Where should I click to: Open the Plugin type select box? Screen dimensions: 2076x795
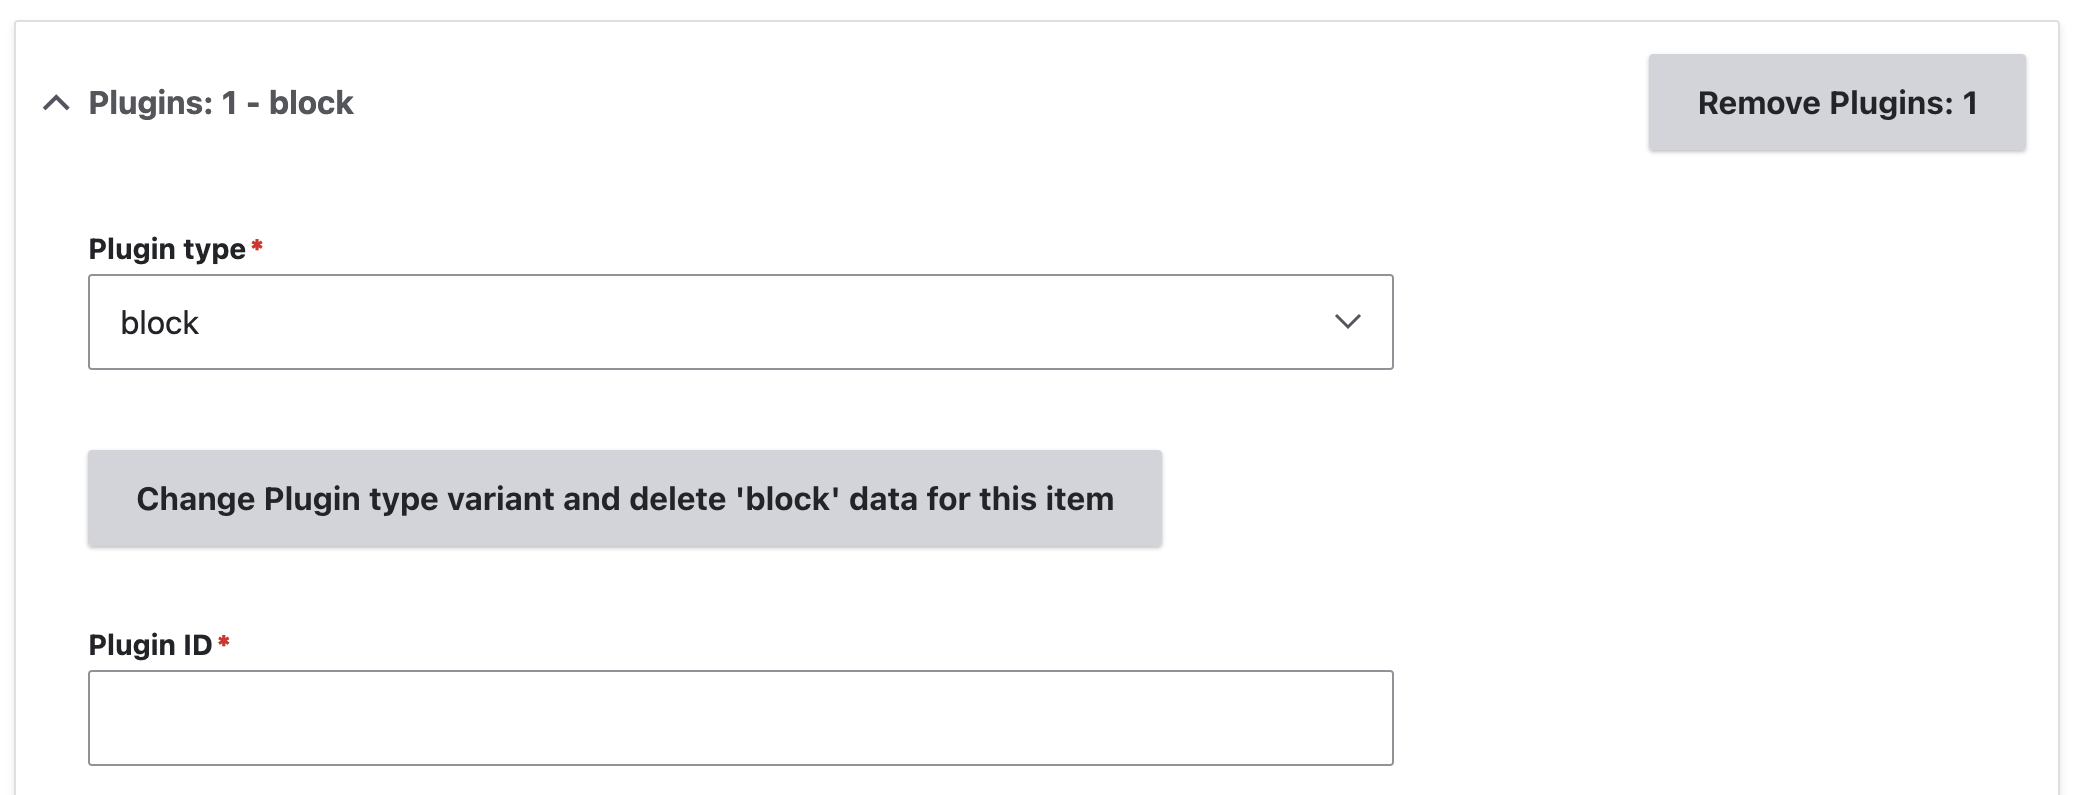(740, 322)
